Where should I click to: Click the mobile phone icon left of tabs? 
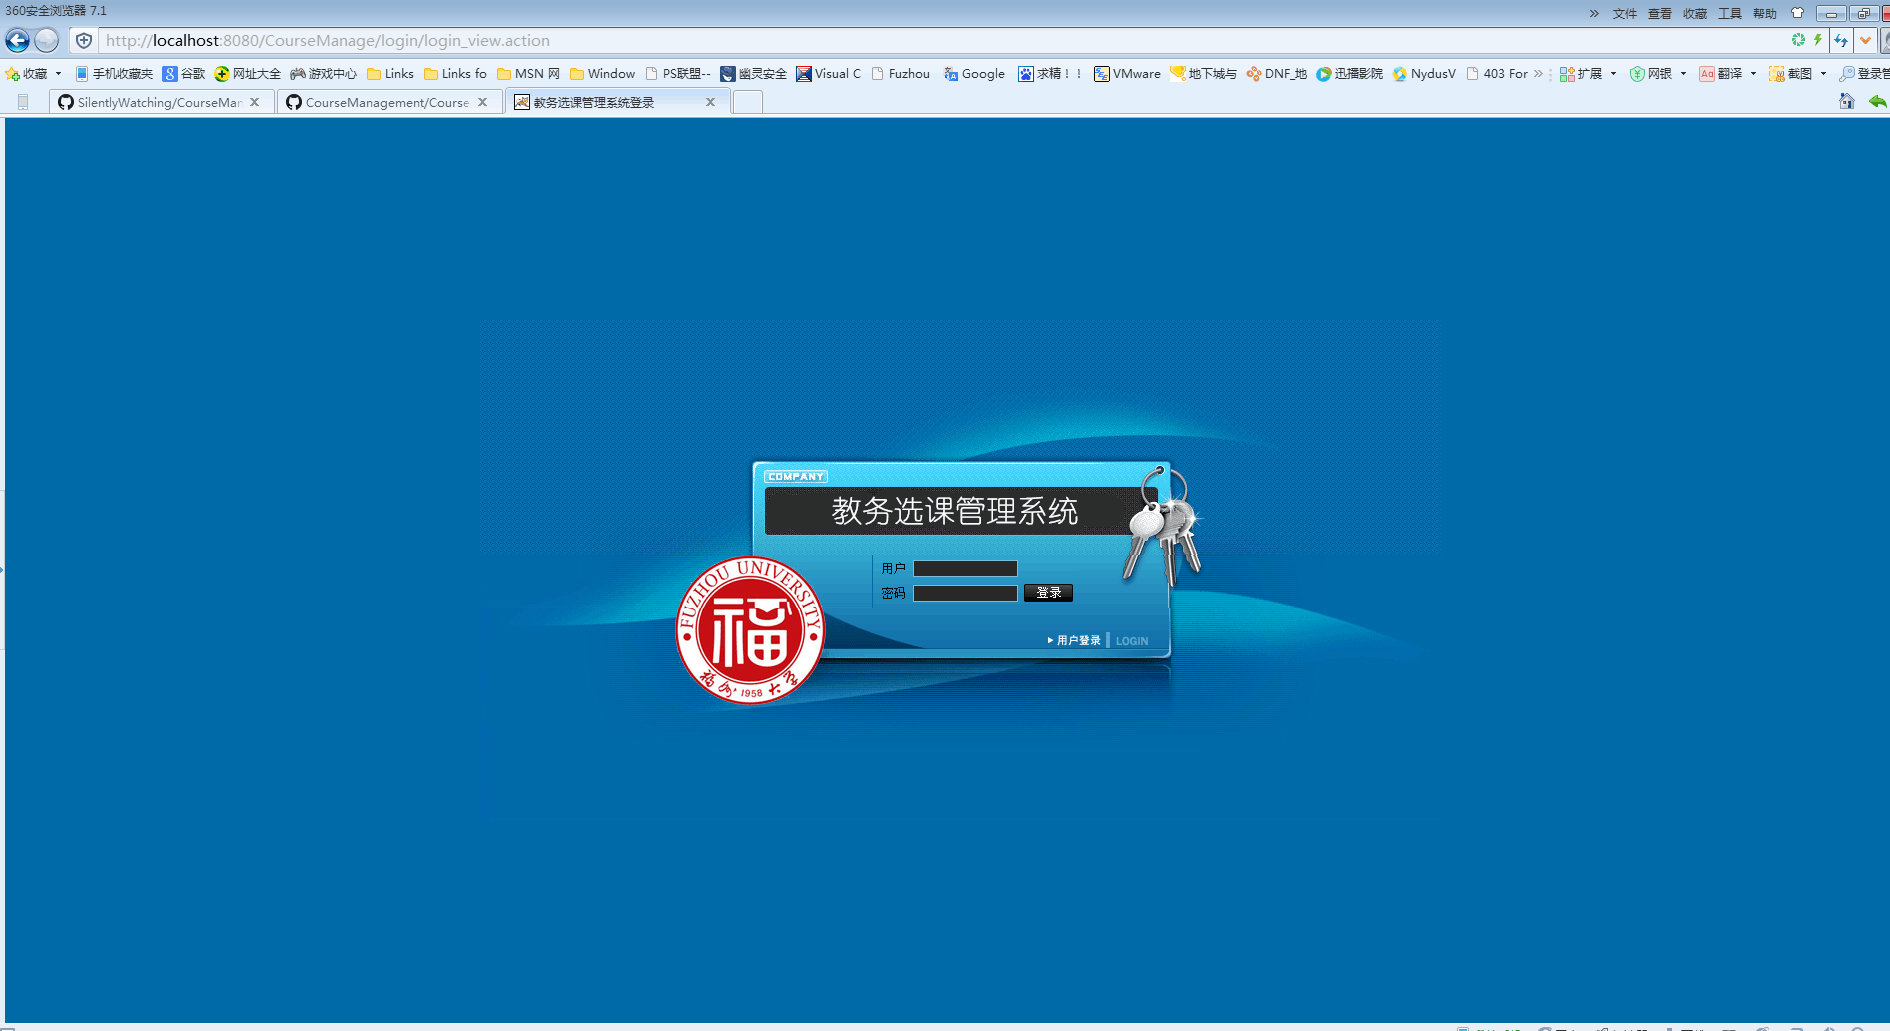pos(23,102)
